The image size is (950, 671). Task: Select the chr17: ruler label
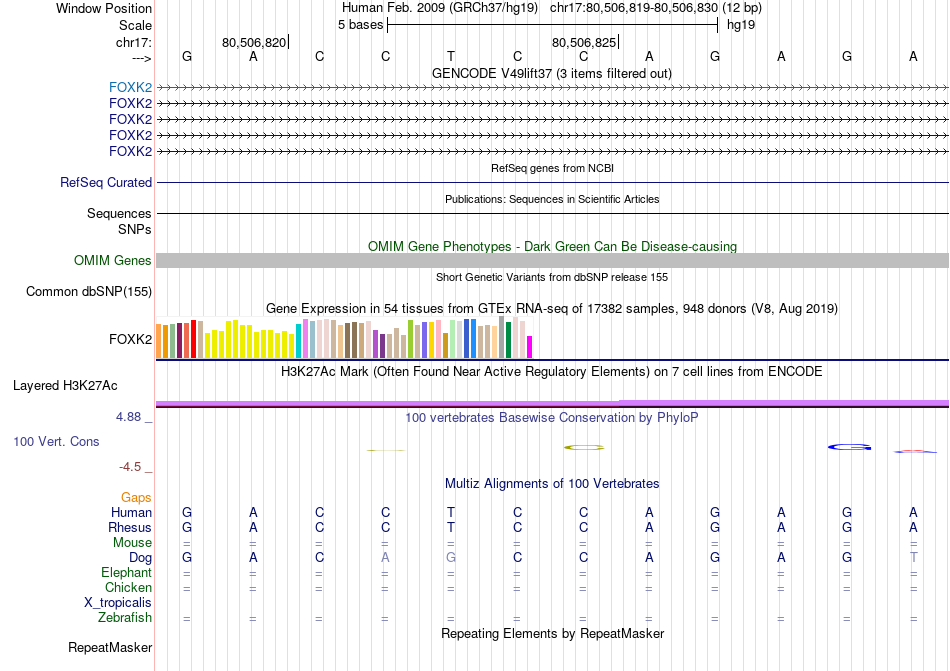[134, 42]
